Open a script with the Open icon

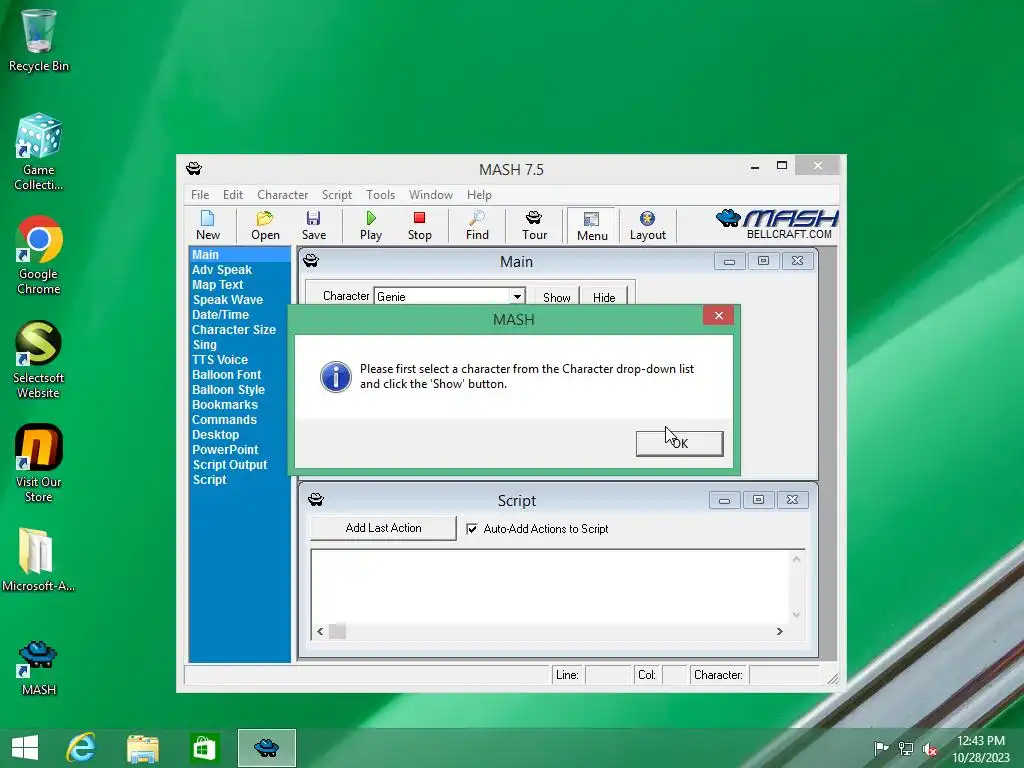pyautogui.click(x=265, y=225)
